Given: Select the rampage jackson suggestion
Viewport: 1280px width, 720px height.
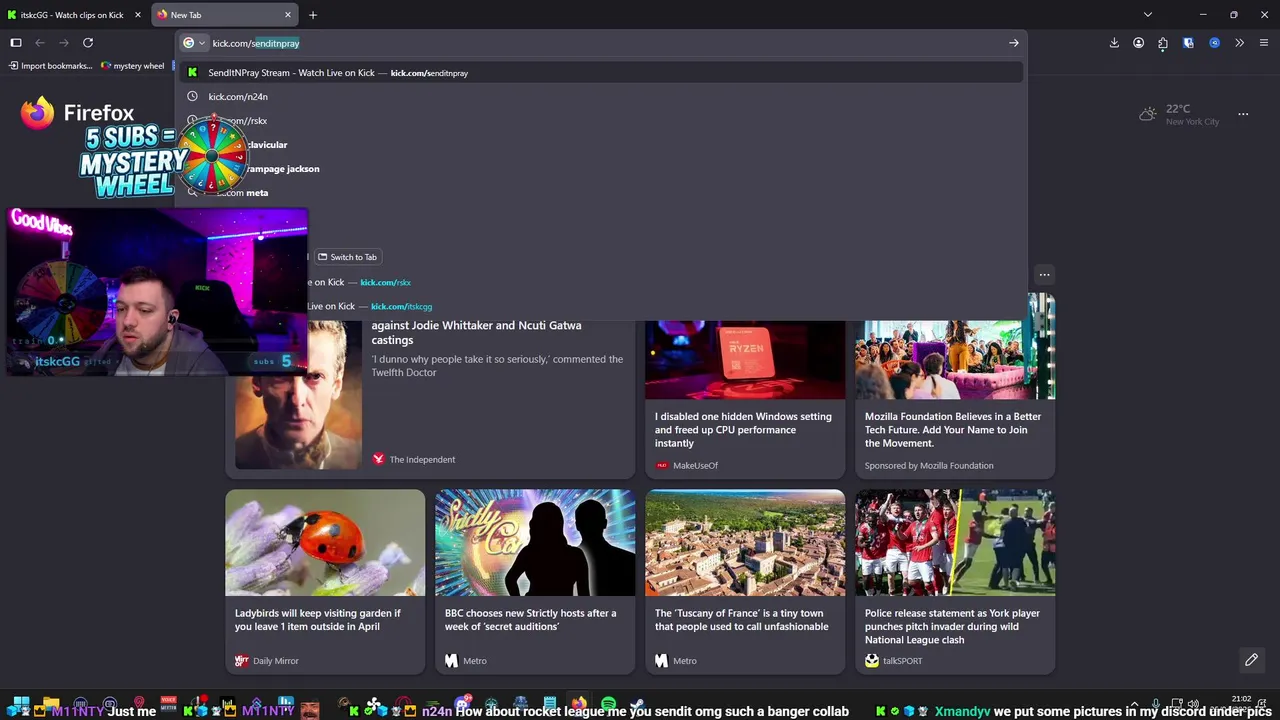Looking at the screenshot, I should [x=602, y=169].
